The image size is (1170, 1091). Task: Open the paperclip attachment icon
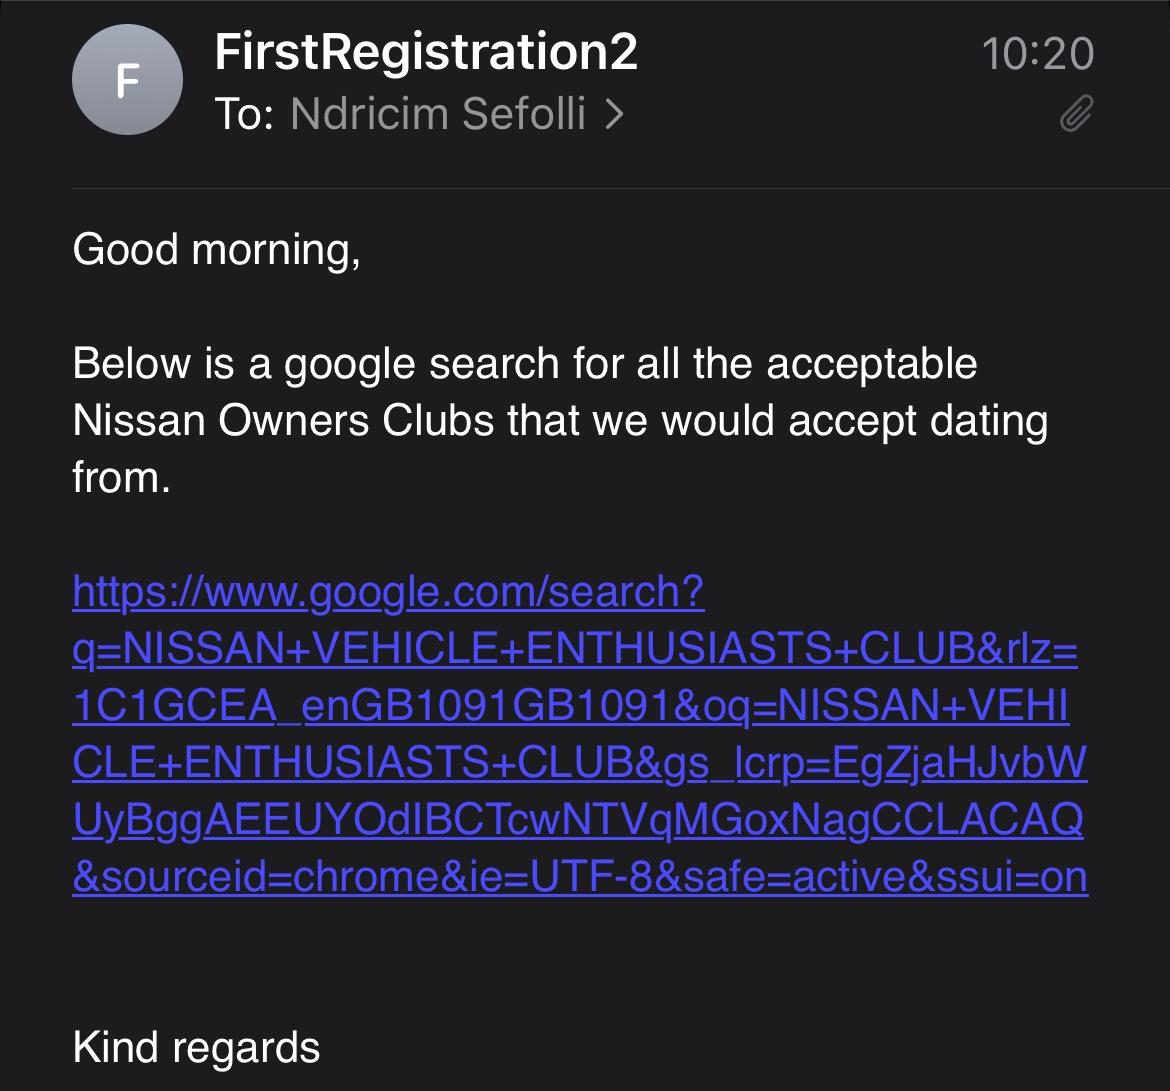(x=1076, y=115)
